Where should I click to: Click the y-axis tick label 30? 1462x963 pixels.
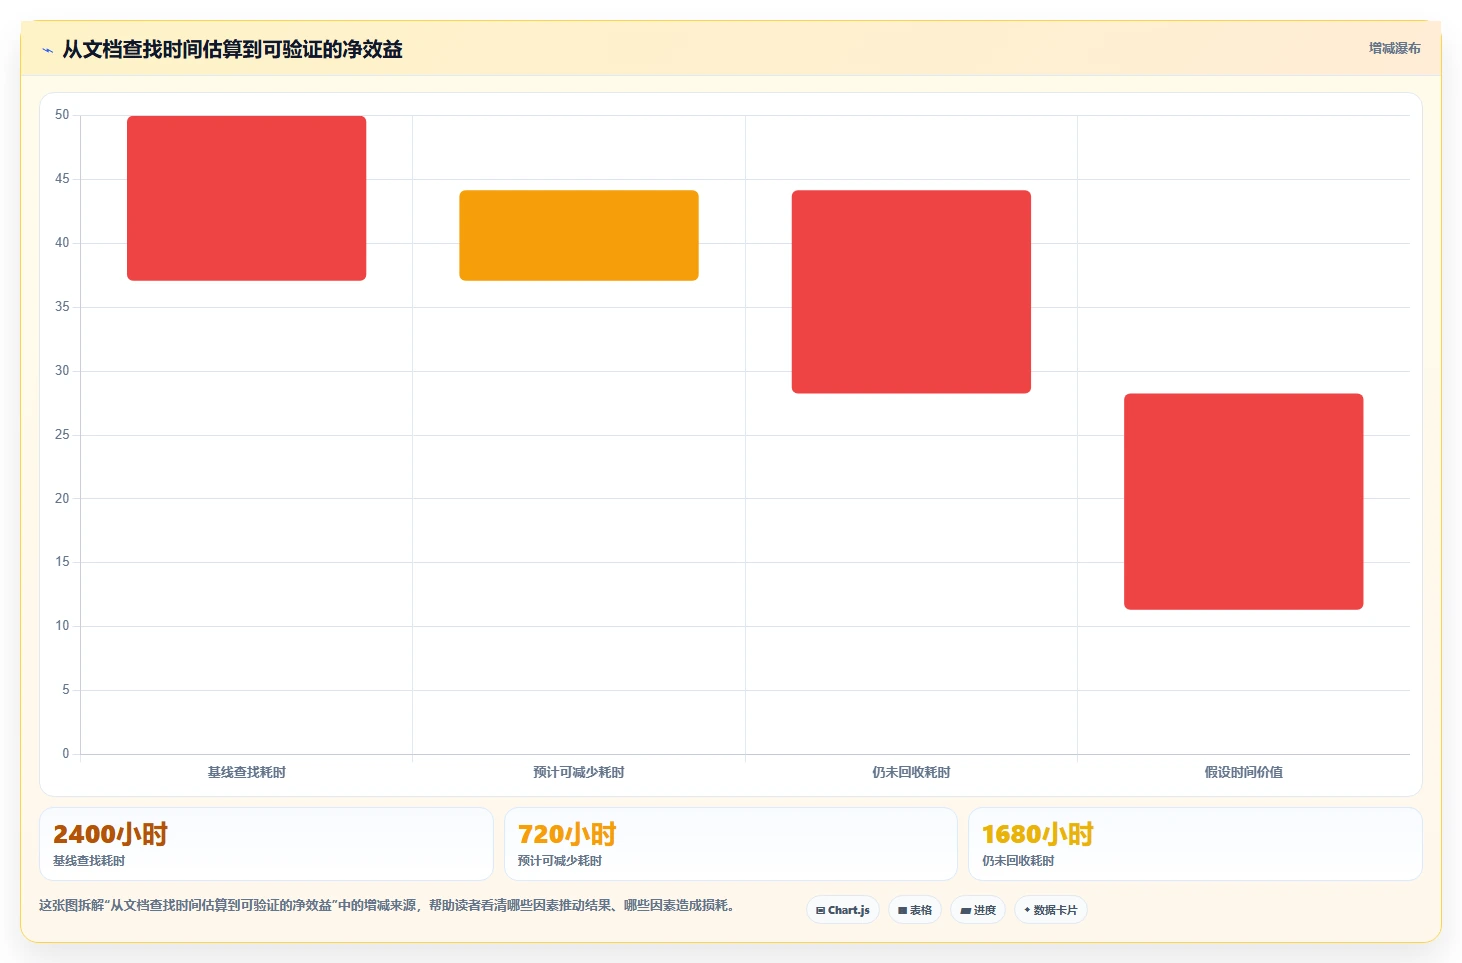62,371
